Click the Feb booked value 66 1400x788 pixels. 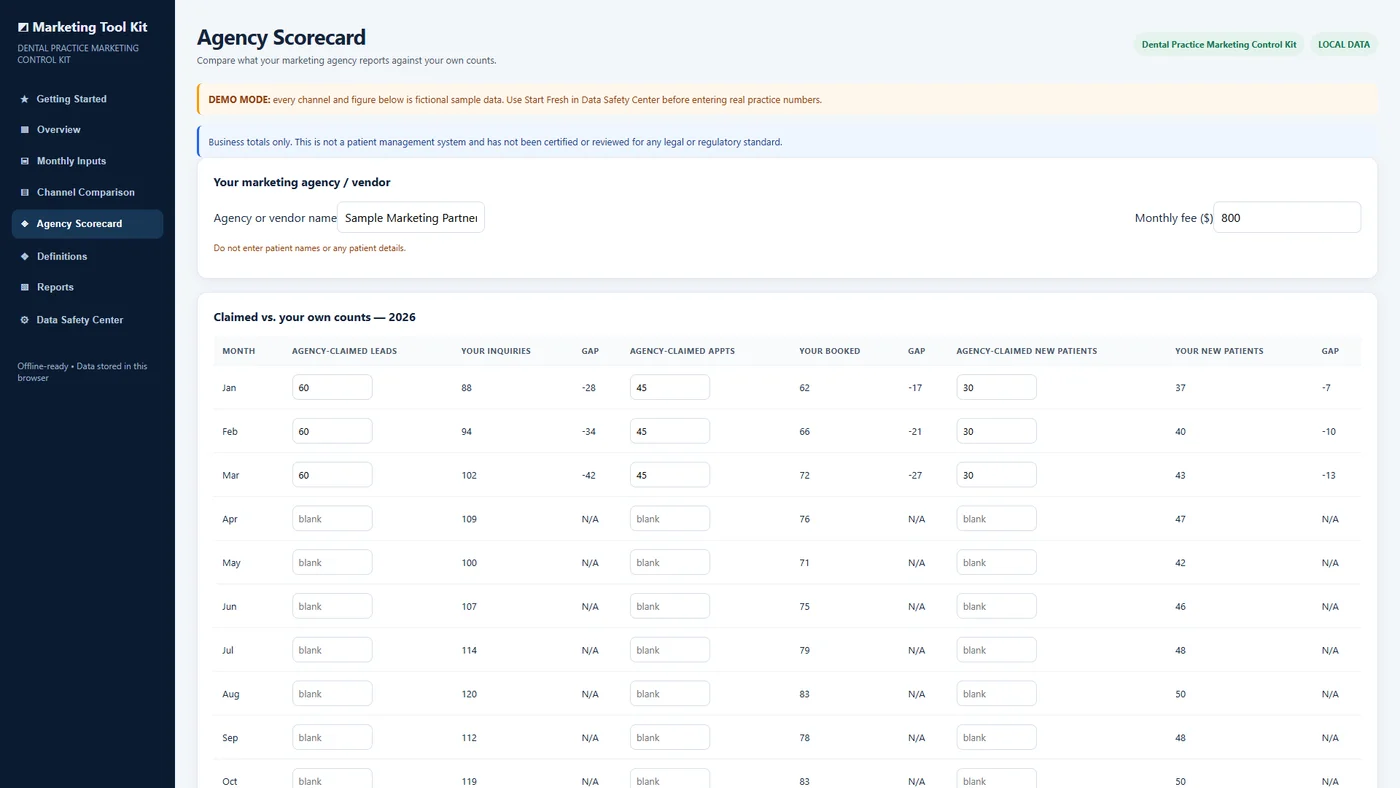tap(805, 432)
